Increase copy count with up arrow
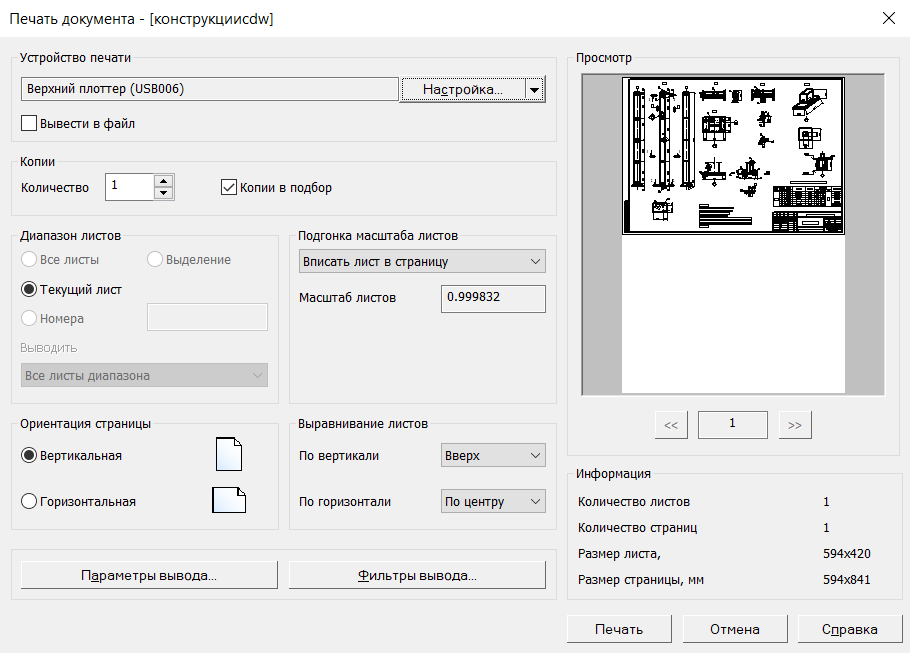910x653 pixels. coord(164,181)
